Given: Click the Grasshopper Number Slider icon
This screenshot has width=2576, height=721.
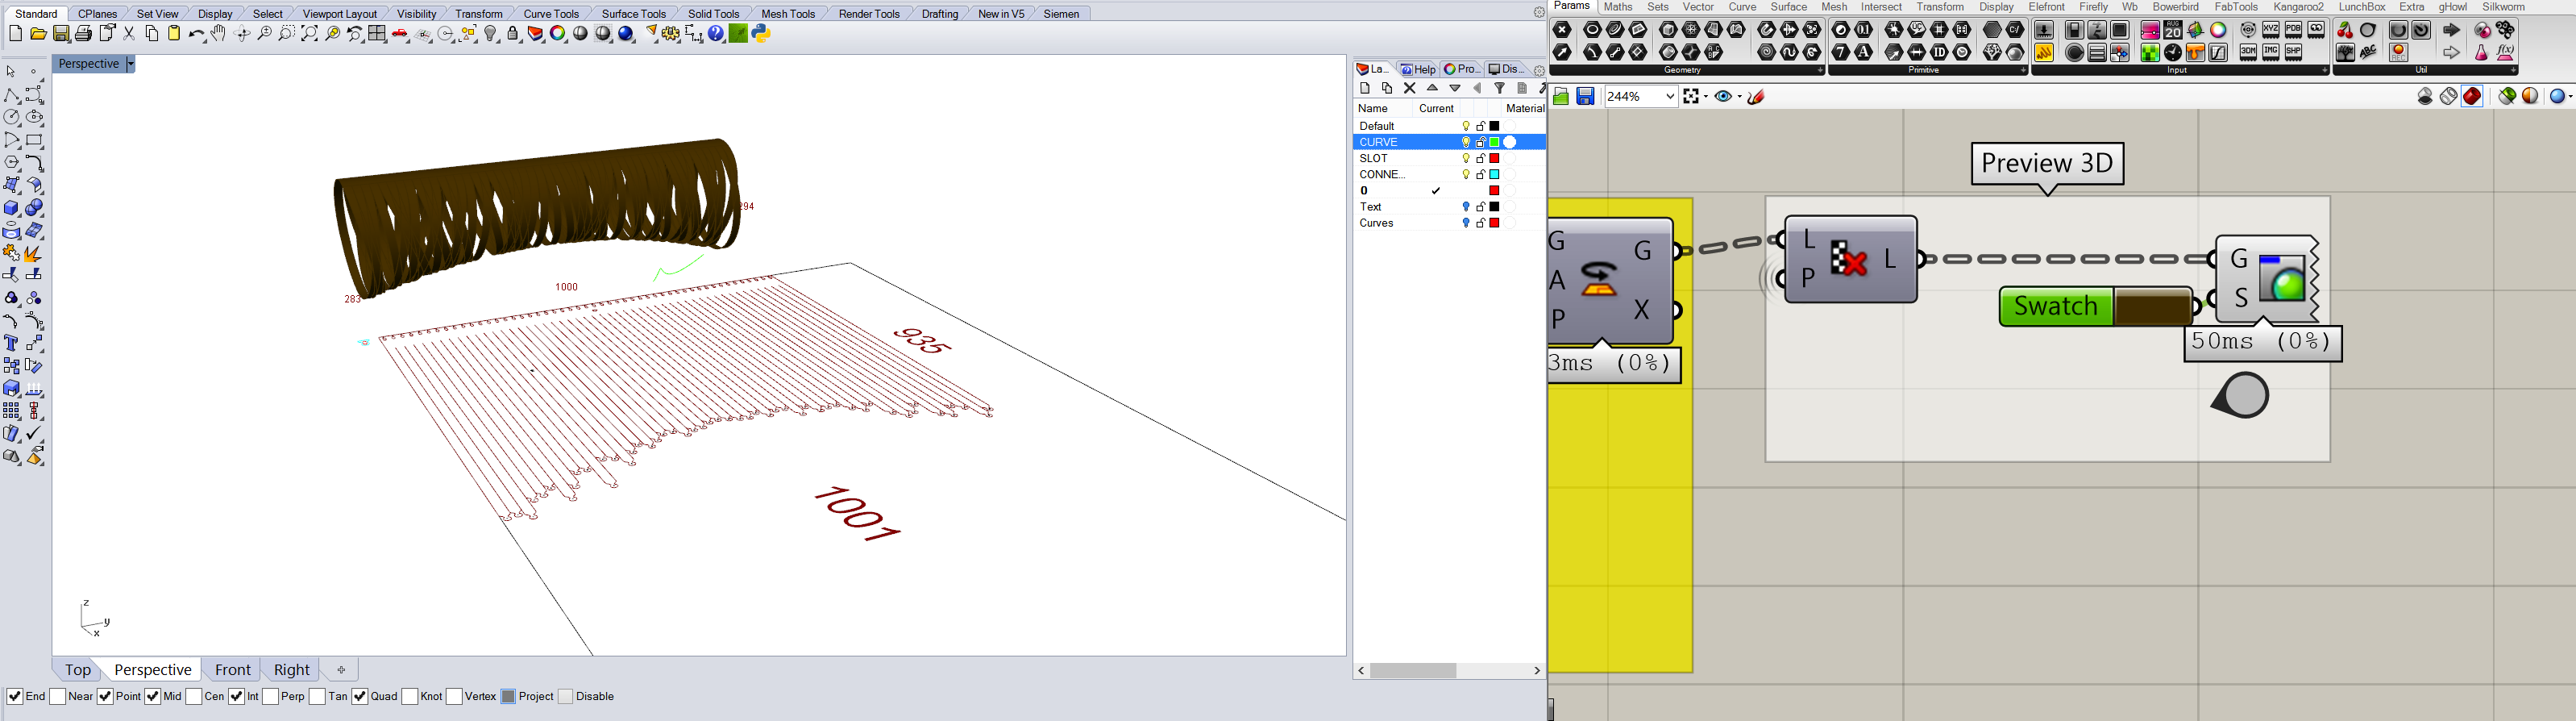Looking at the screenshot, I should [2044, 31].
